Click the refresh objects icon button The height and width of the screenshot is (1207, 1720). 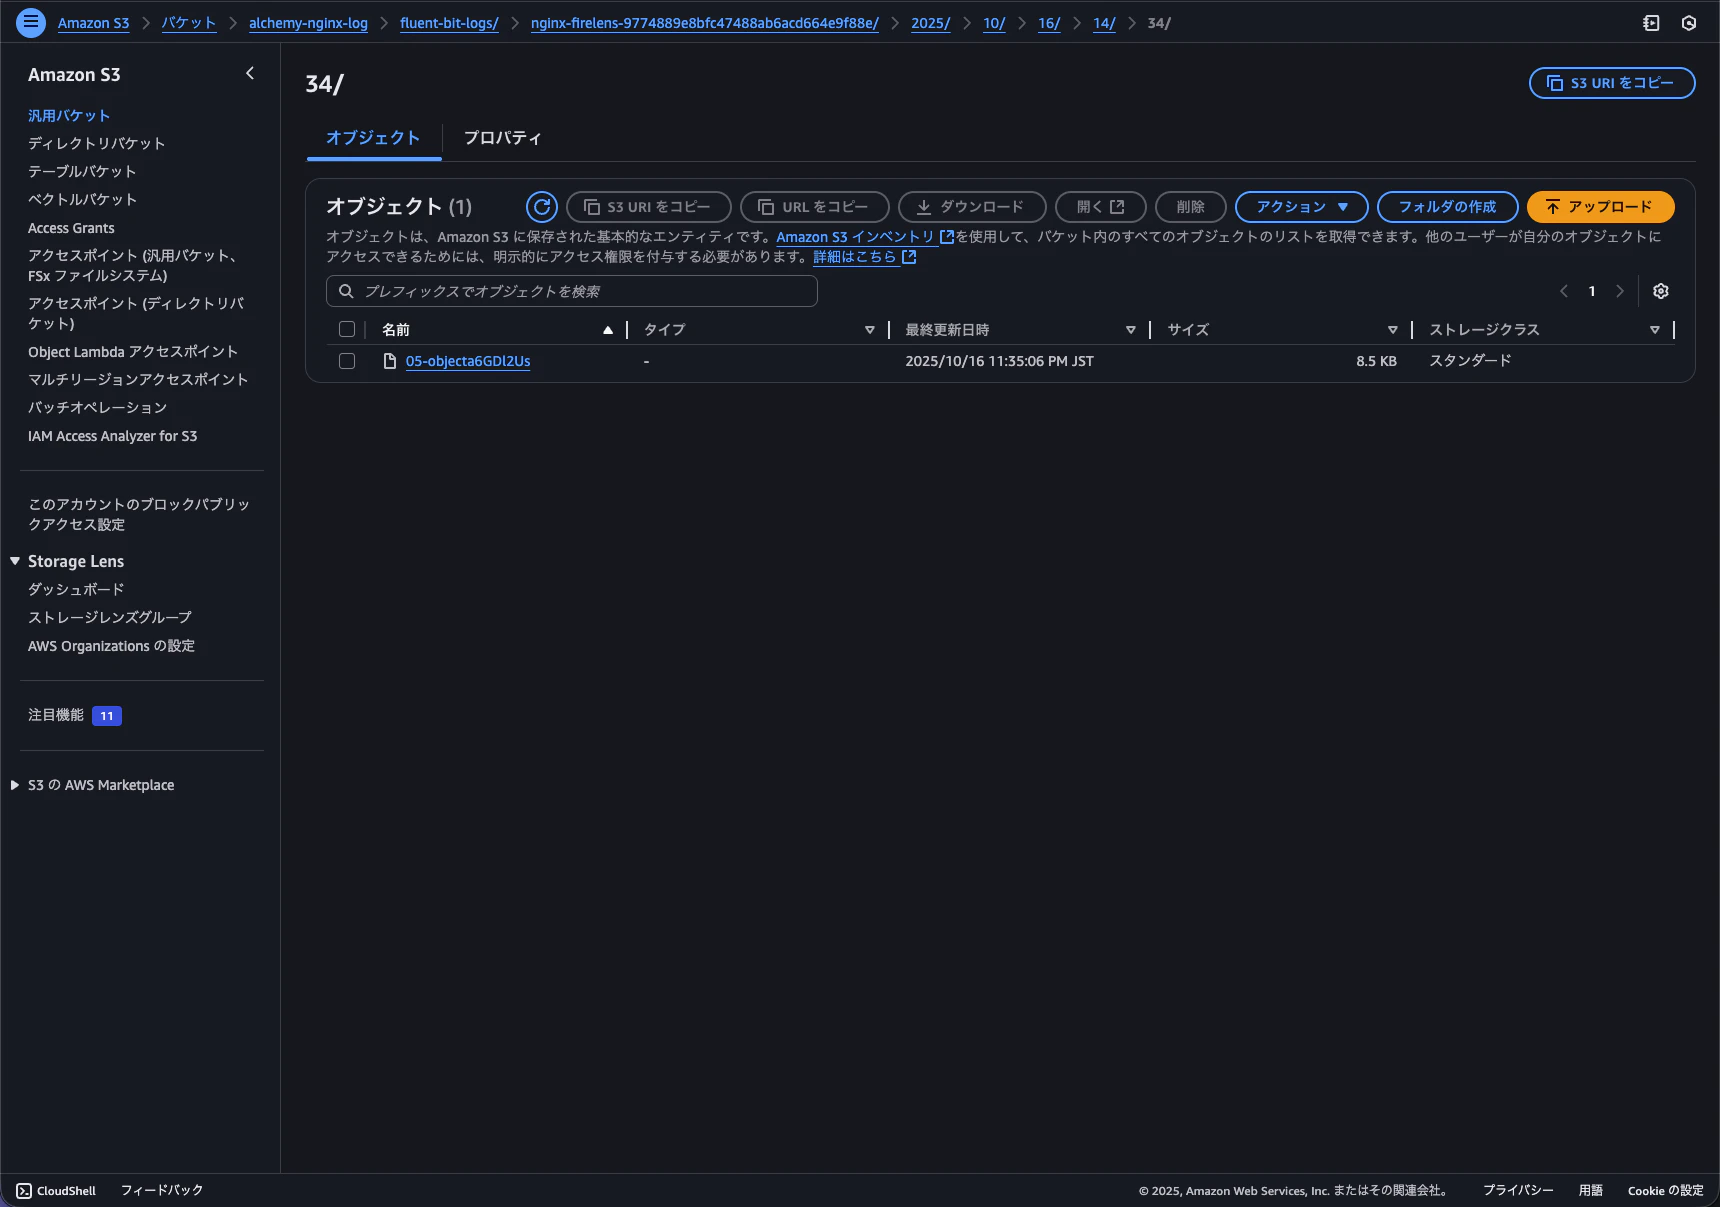pyautogui.click(x=542, y=207)
